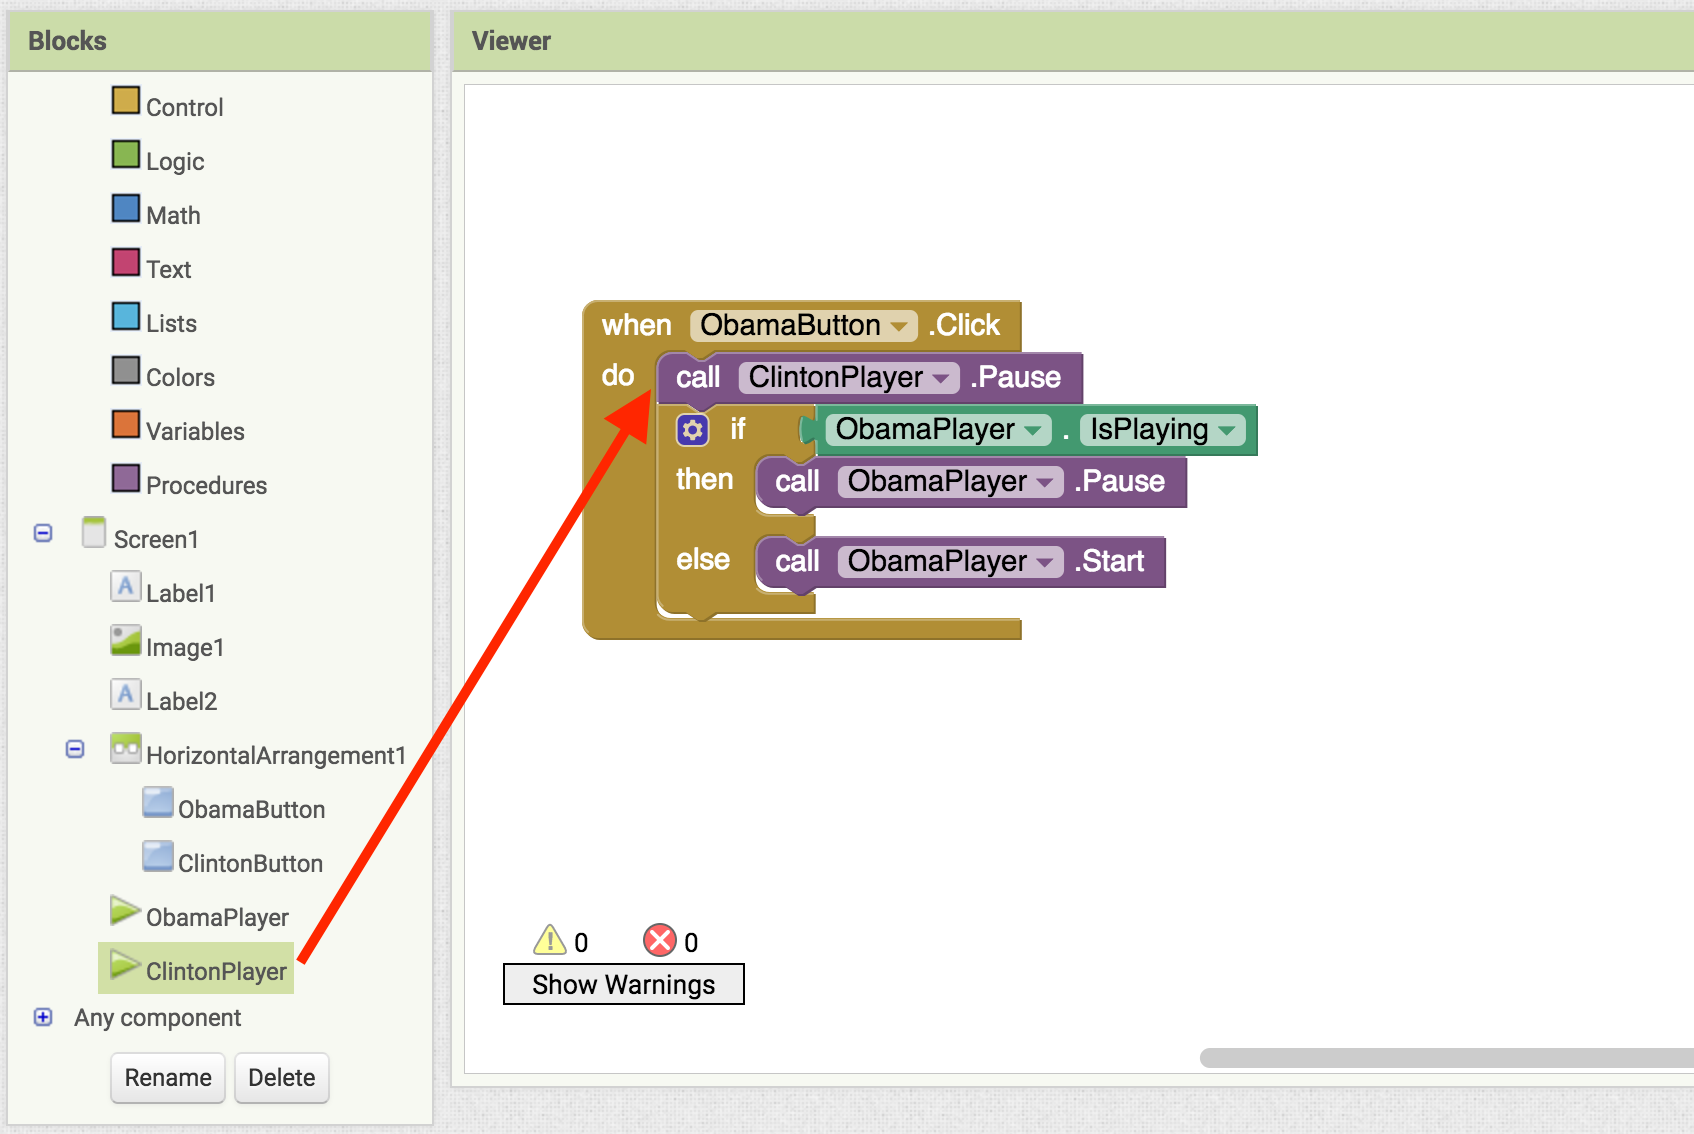Open the IsPlaying property dropdown
This screenshot has height=1134, width=1694.
tap(1227, 430)
